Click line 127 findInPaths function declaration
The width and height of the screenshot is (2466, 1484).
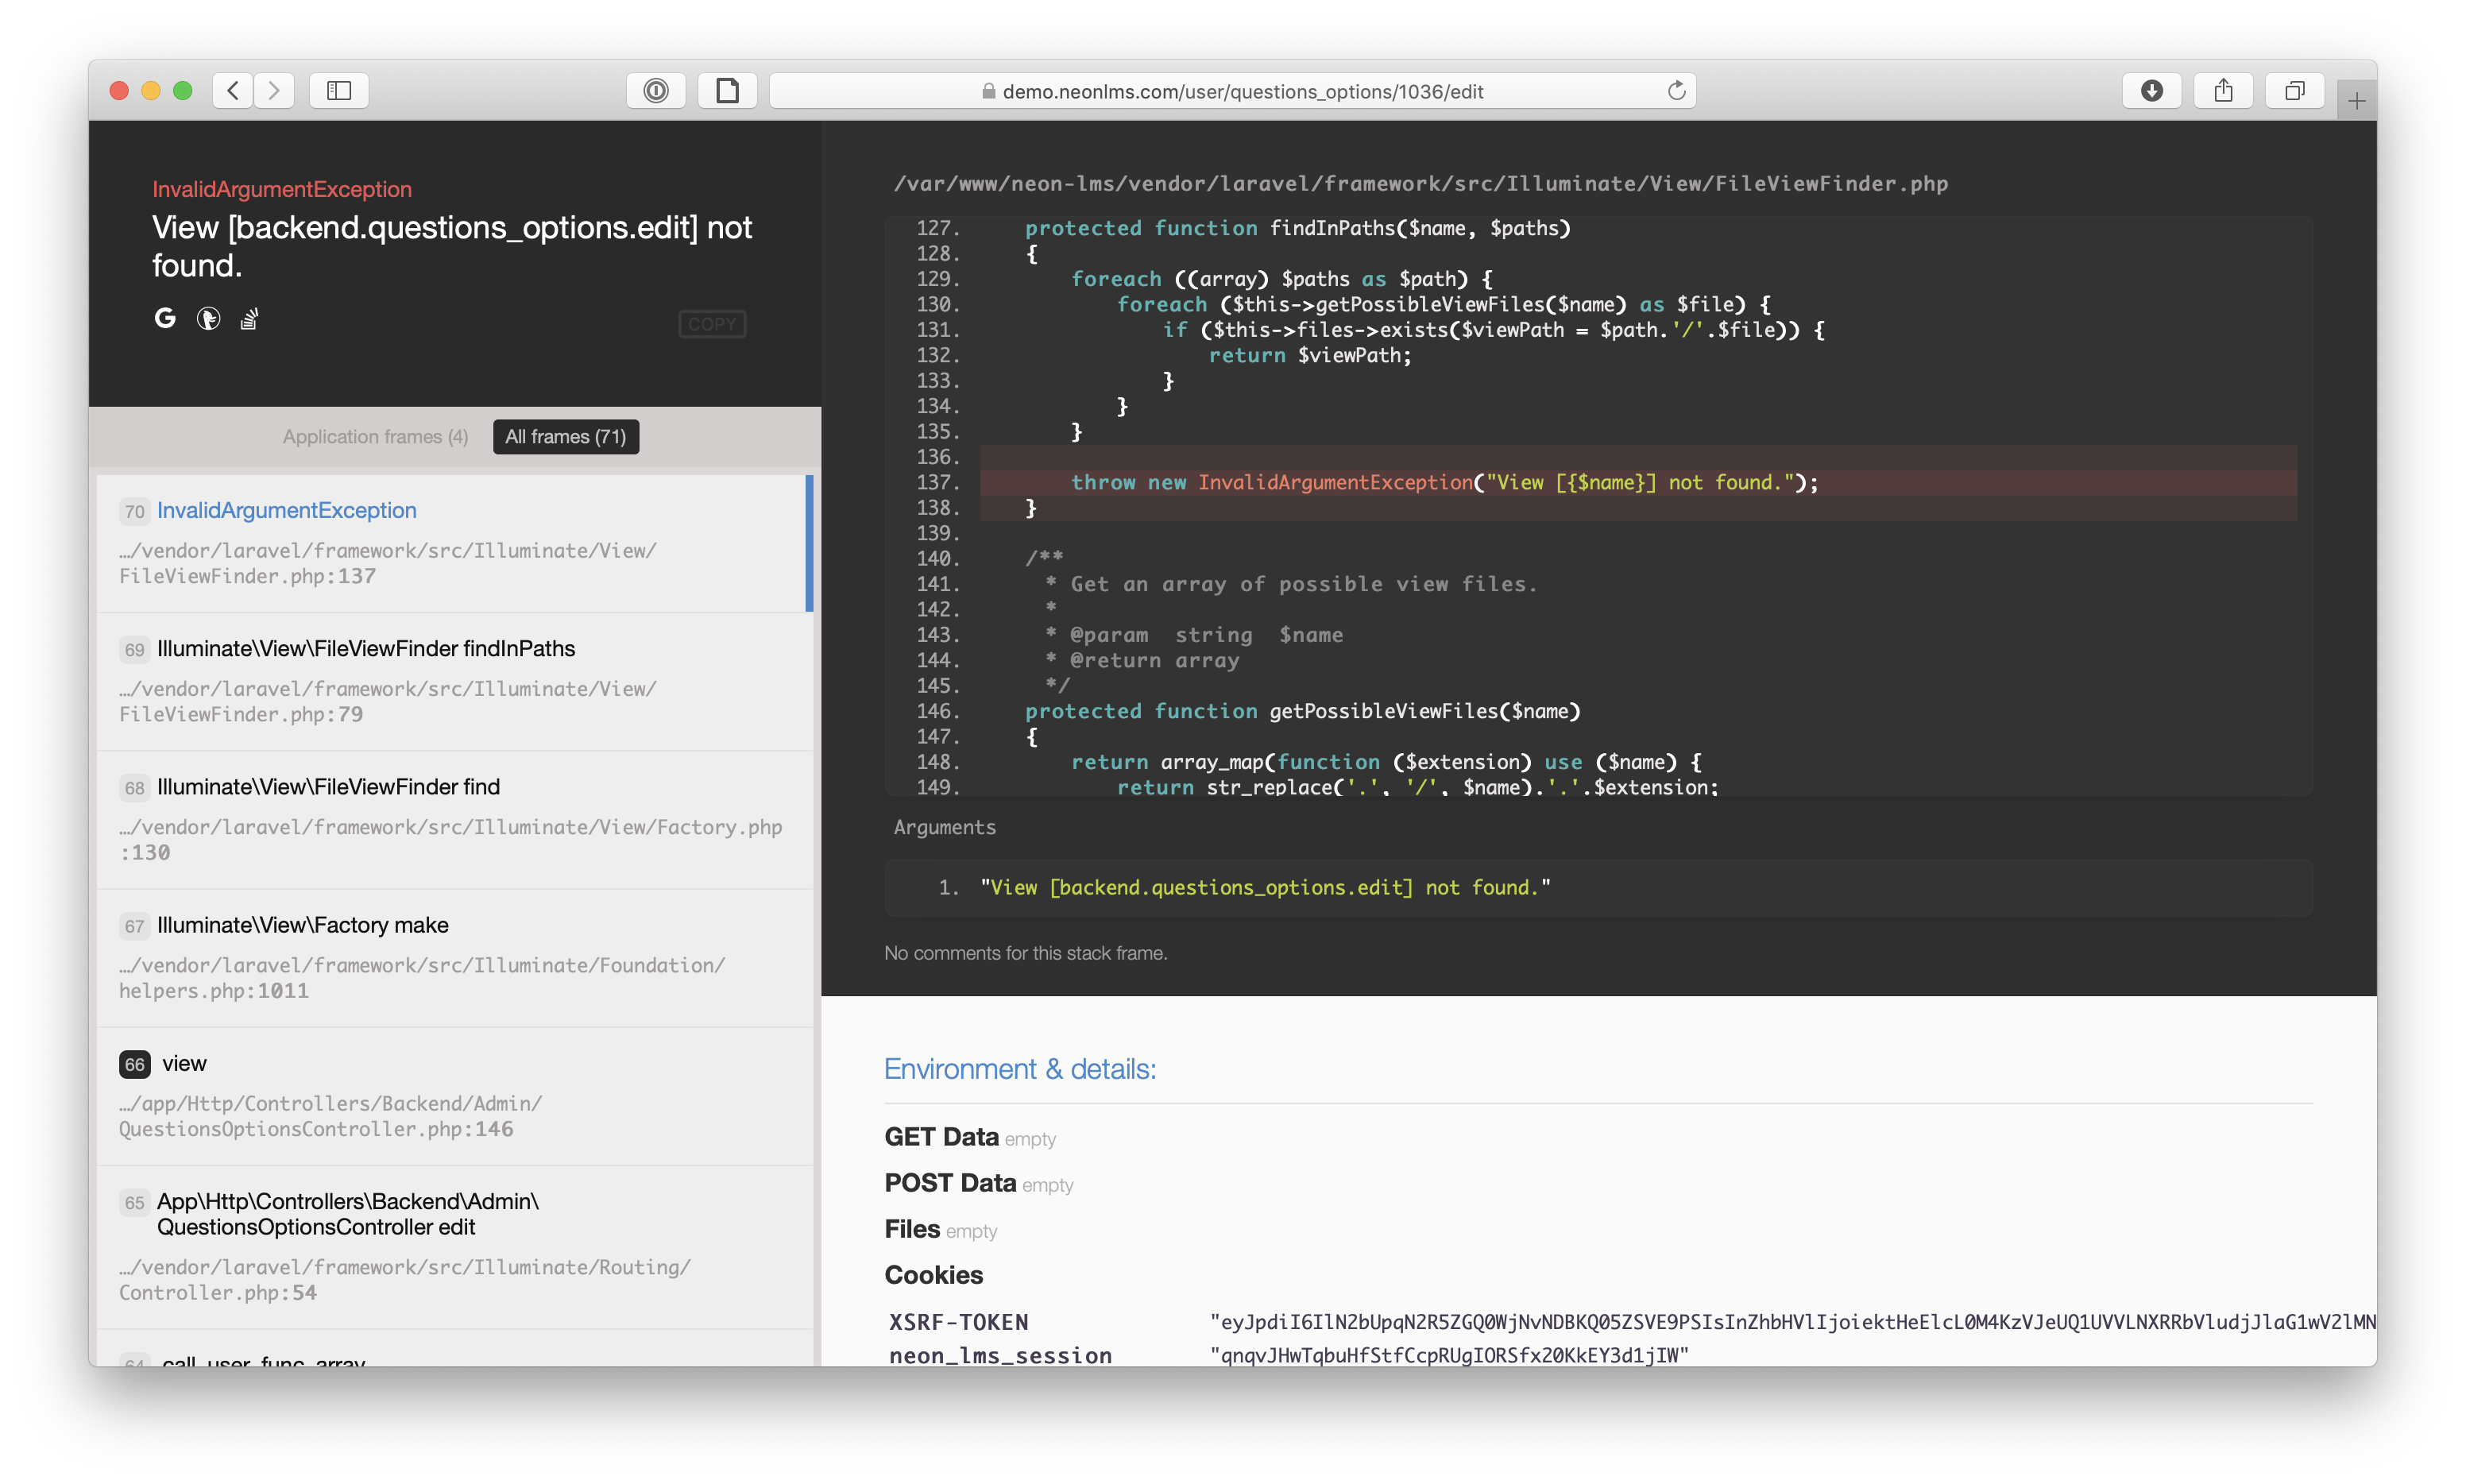click(1297, 228)
